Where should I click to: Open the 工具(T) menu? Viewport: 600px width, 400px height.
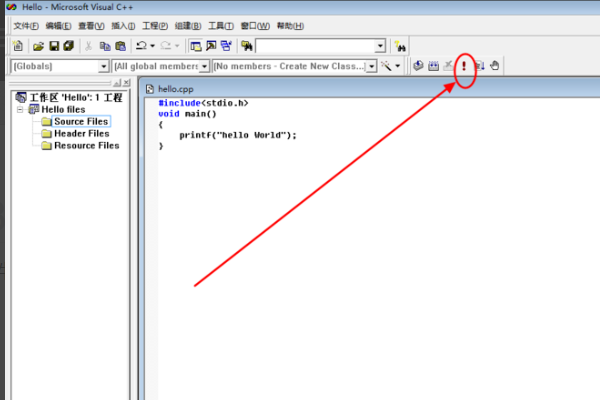click(x=221, y=26)
